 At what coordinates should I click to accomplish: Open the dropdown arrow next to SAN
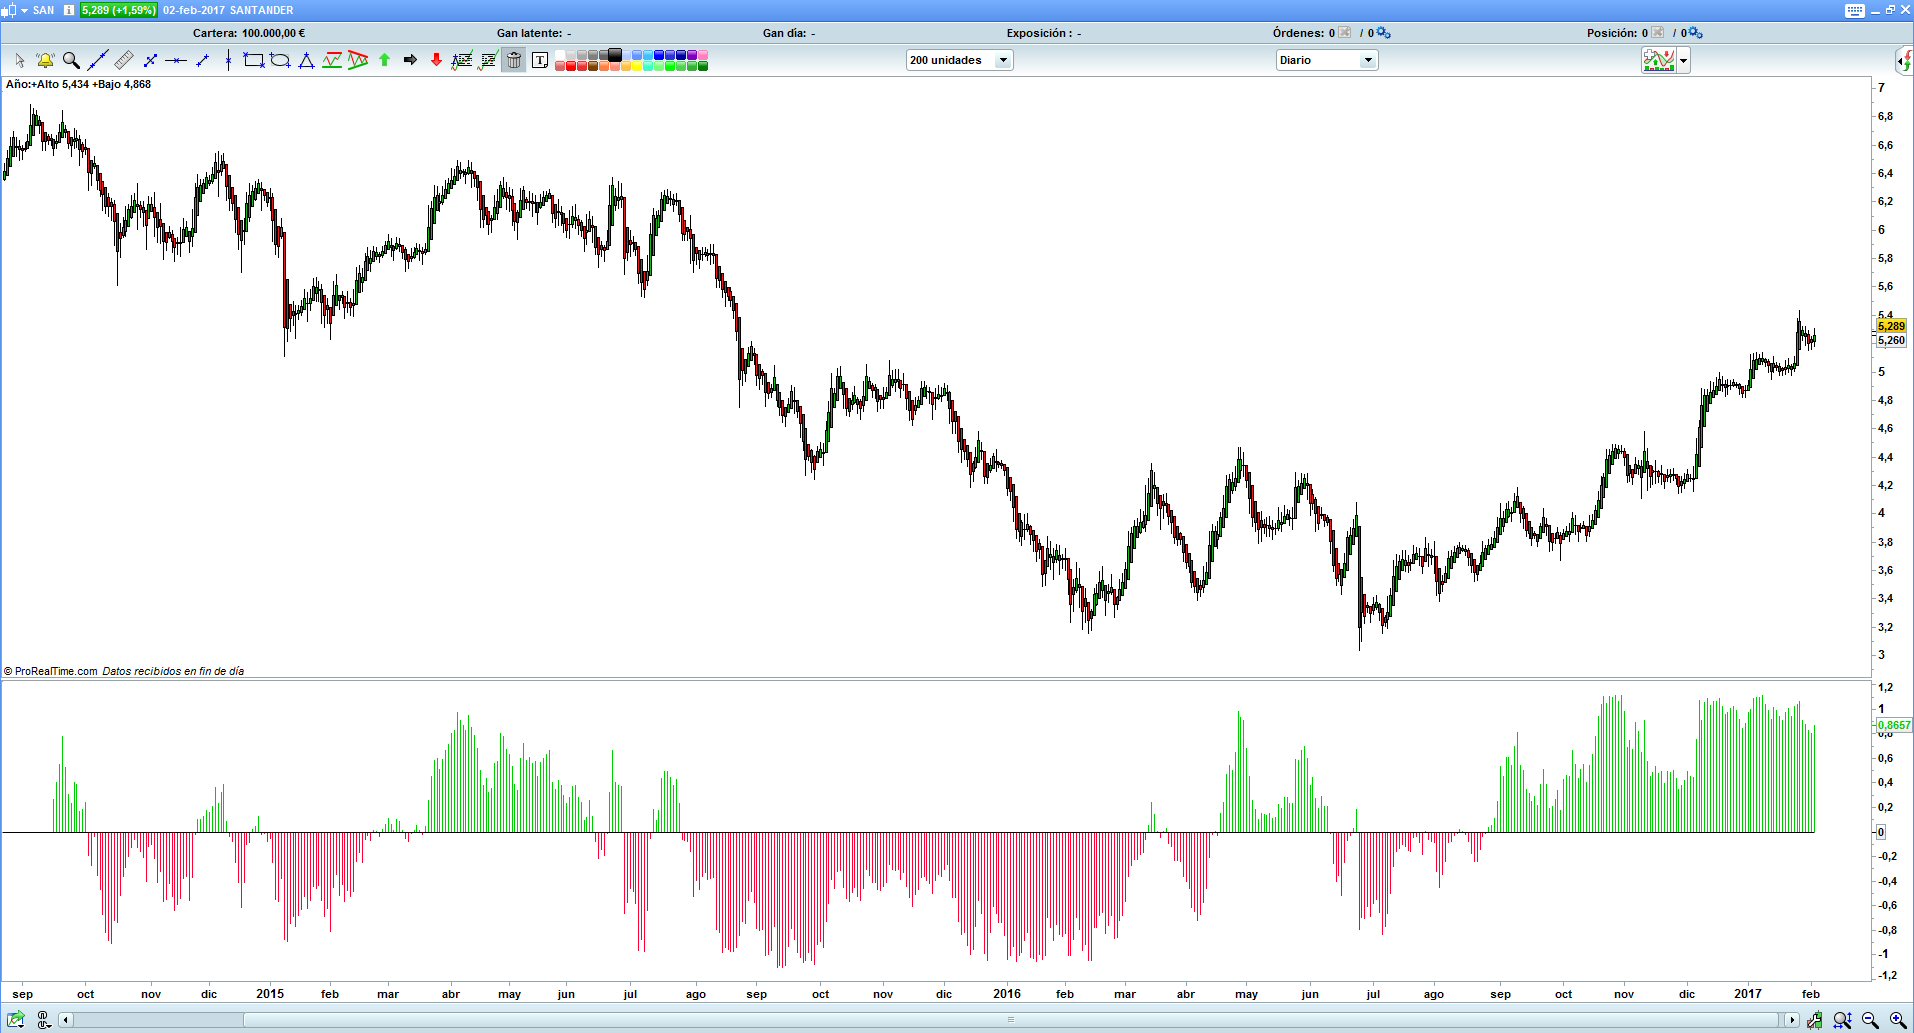(x=24, y=10)
